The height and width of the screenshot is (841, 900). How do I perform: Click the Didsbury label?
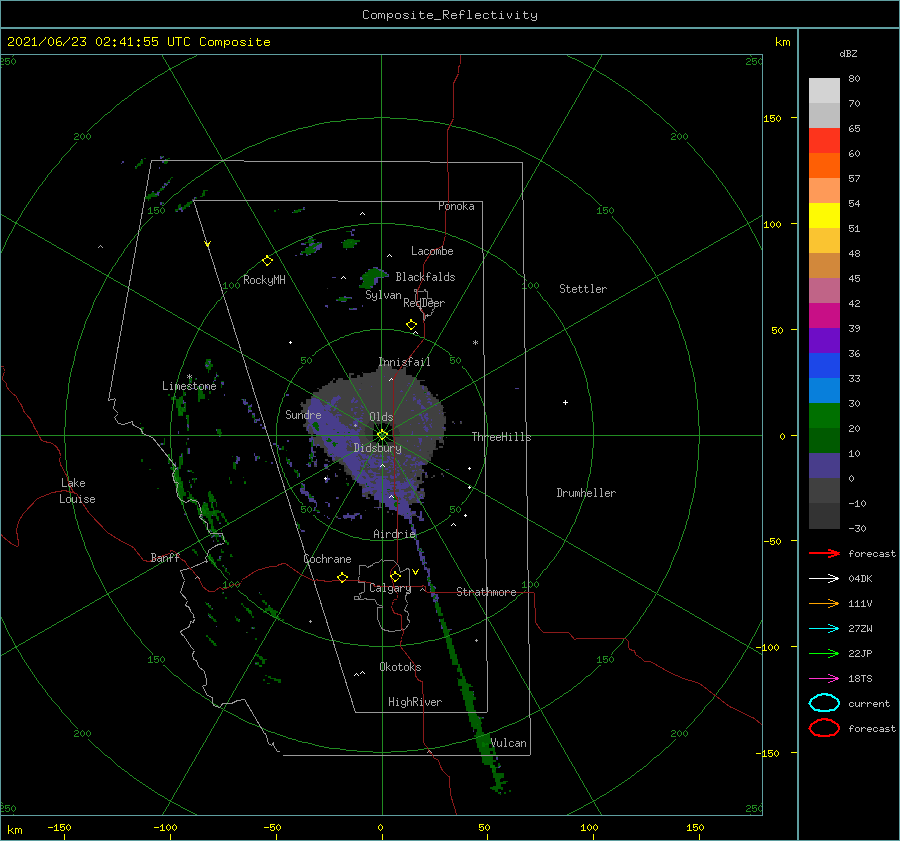[x=378, y=448]
